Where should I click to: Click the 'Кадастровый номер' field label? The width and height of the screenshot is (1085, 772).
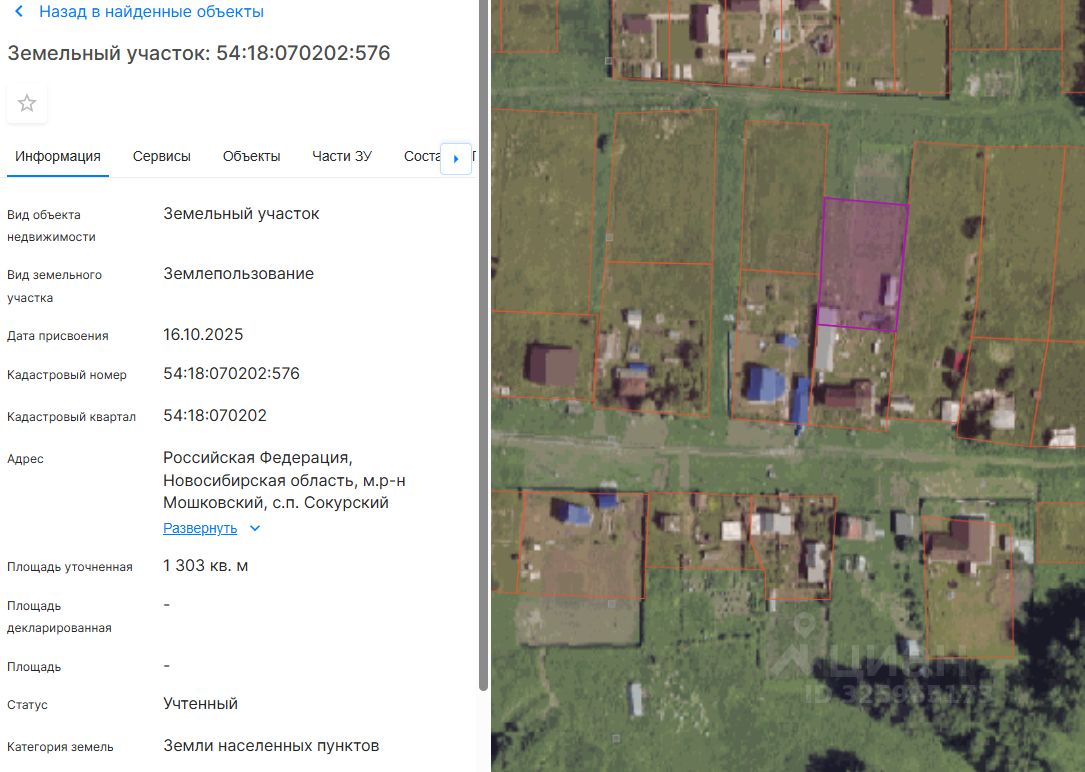[67, 375]
